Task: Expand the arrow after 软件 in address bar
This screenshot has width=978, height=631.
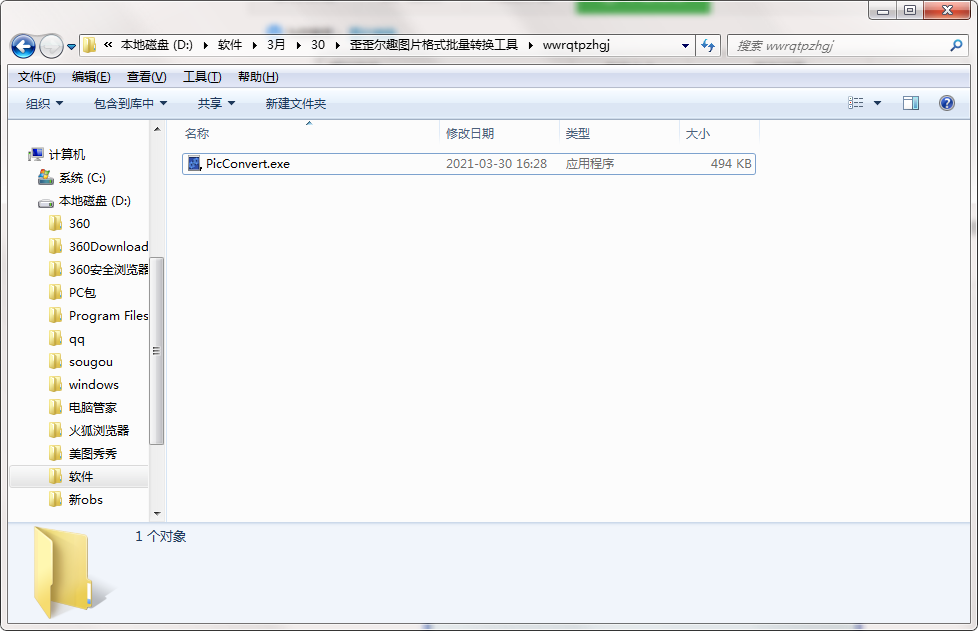Action: (254, 46)
